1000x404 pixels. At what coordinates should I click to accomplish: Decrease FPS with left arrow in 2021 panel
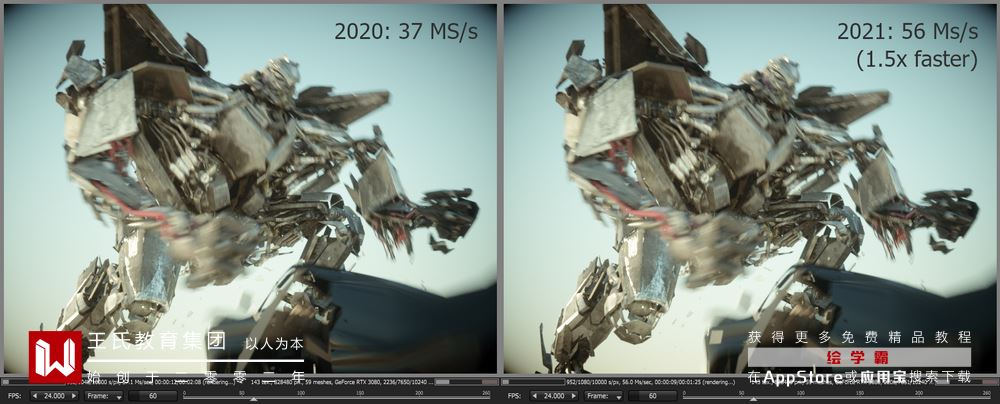(535, 396)
